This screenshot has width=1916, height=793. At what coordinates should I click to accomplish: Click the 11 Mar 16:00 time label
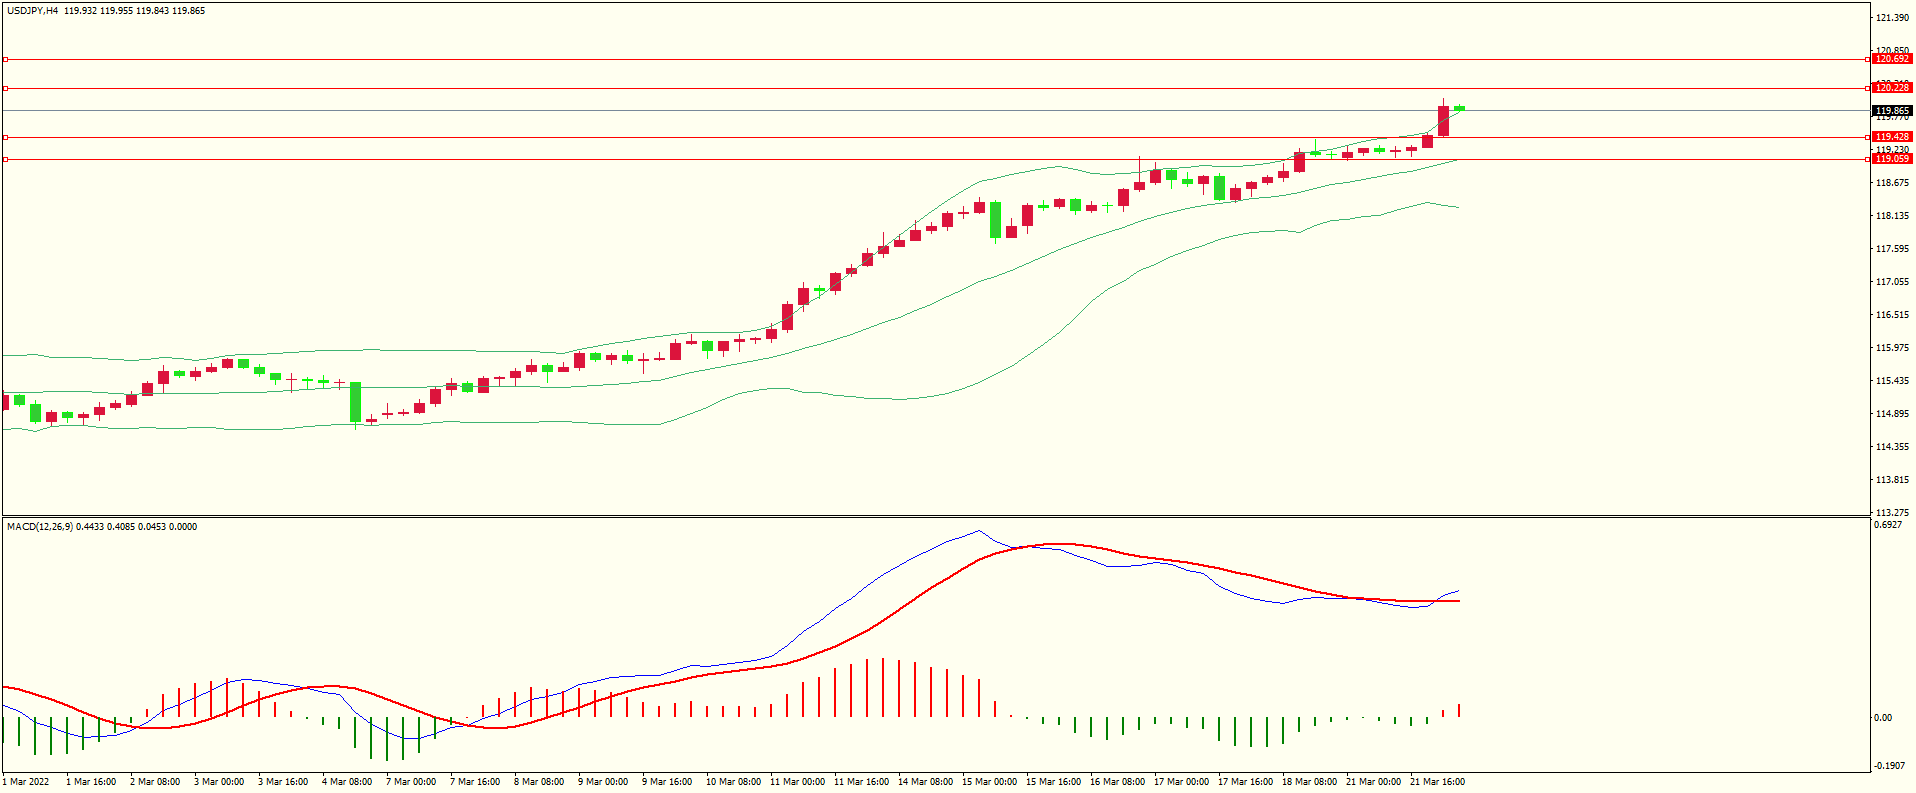point(861,782)
